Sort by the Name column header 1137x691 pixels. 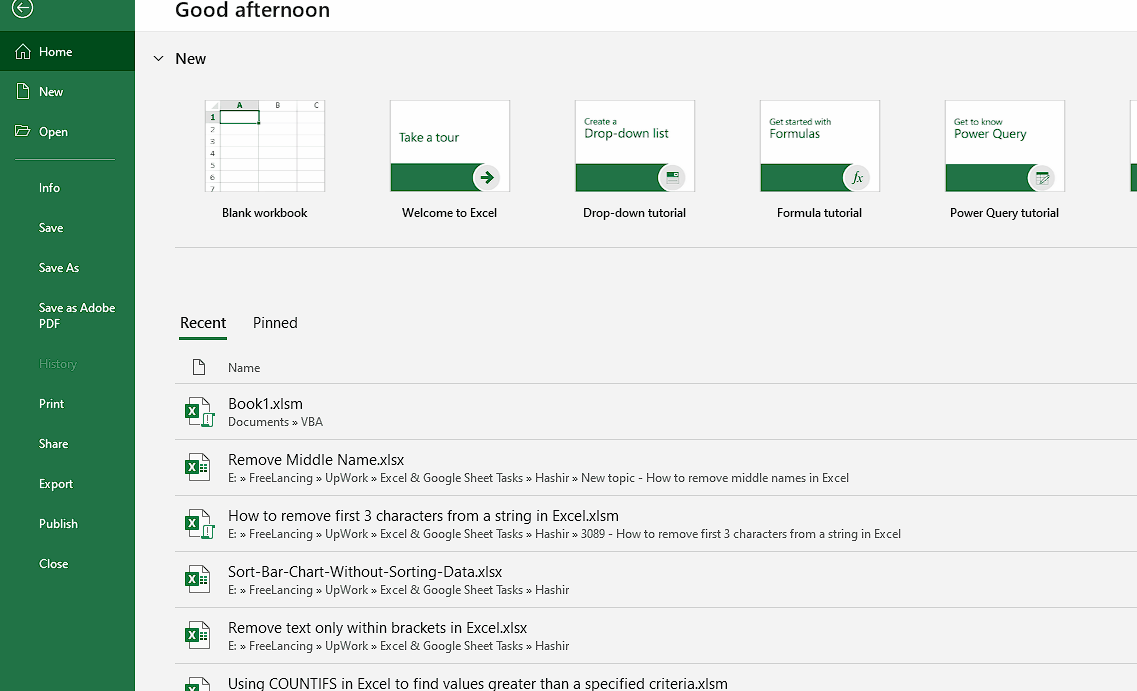[x=244, y=368]
